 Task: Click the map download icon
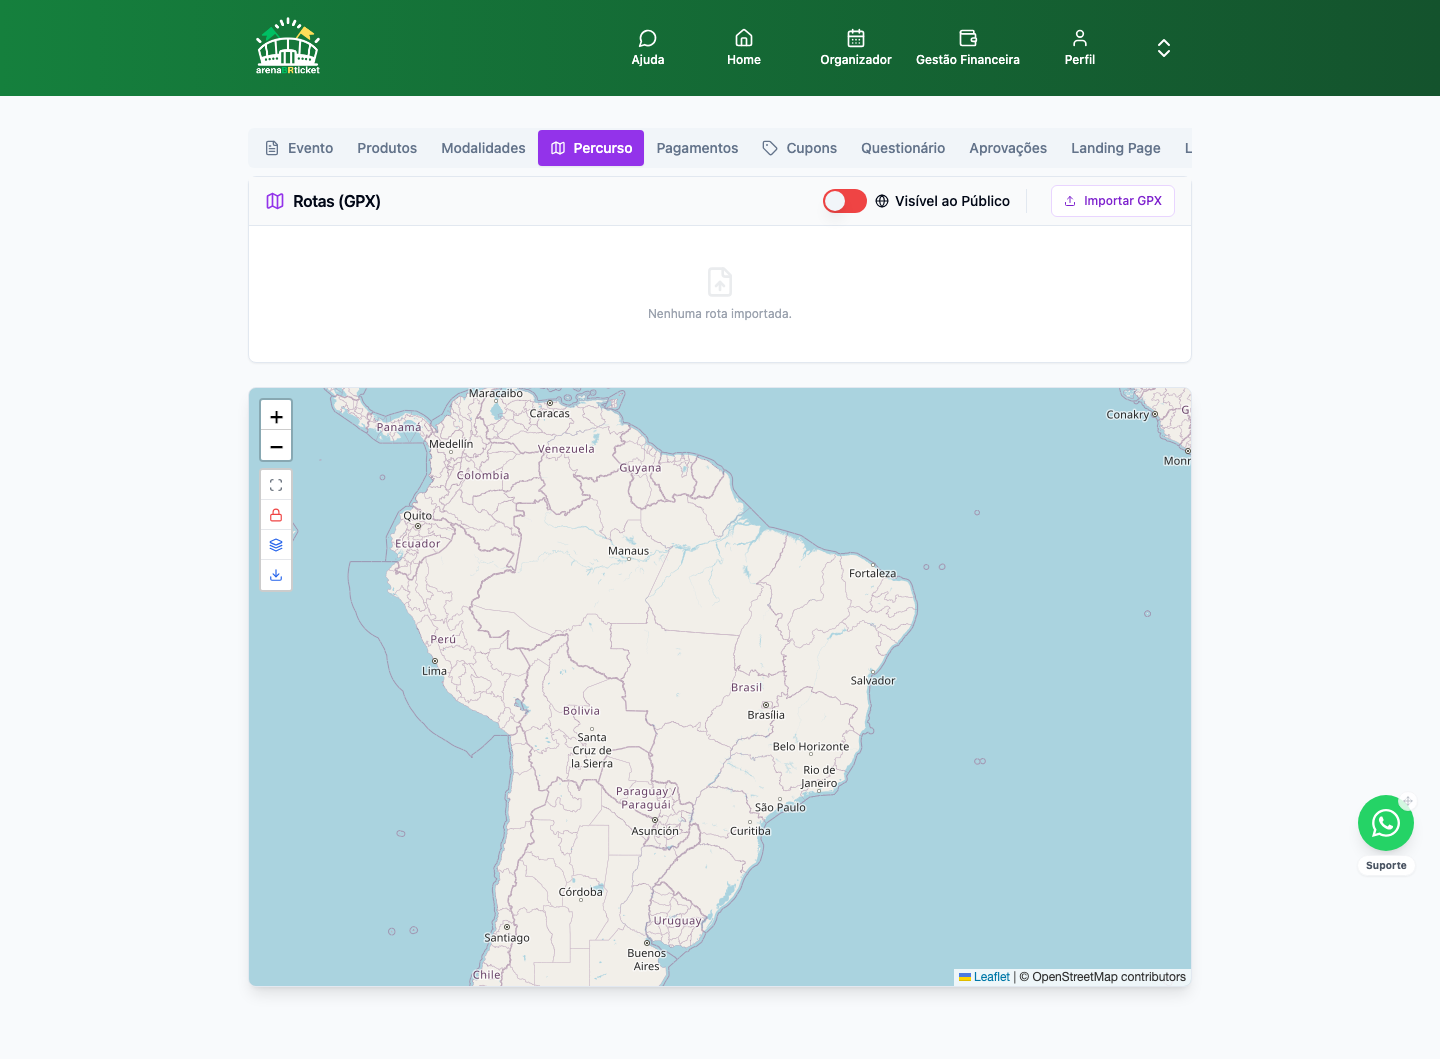pos(276,575)
